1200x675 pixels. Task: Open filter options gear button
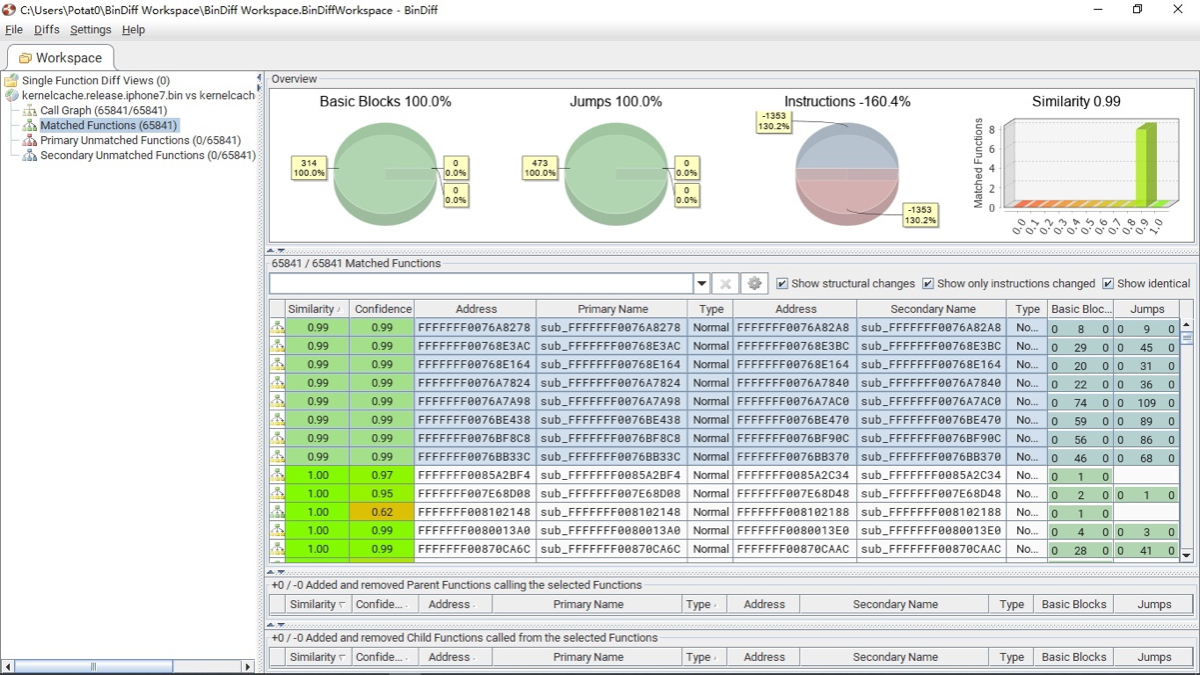(754, 284)
